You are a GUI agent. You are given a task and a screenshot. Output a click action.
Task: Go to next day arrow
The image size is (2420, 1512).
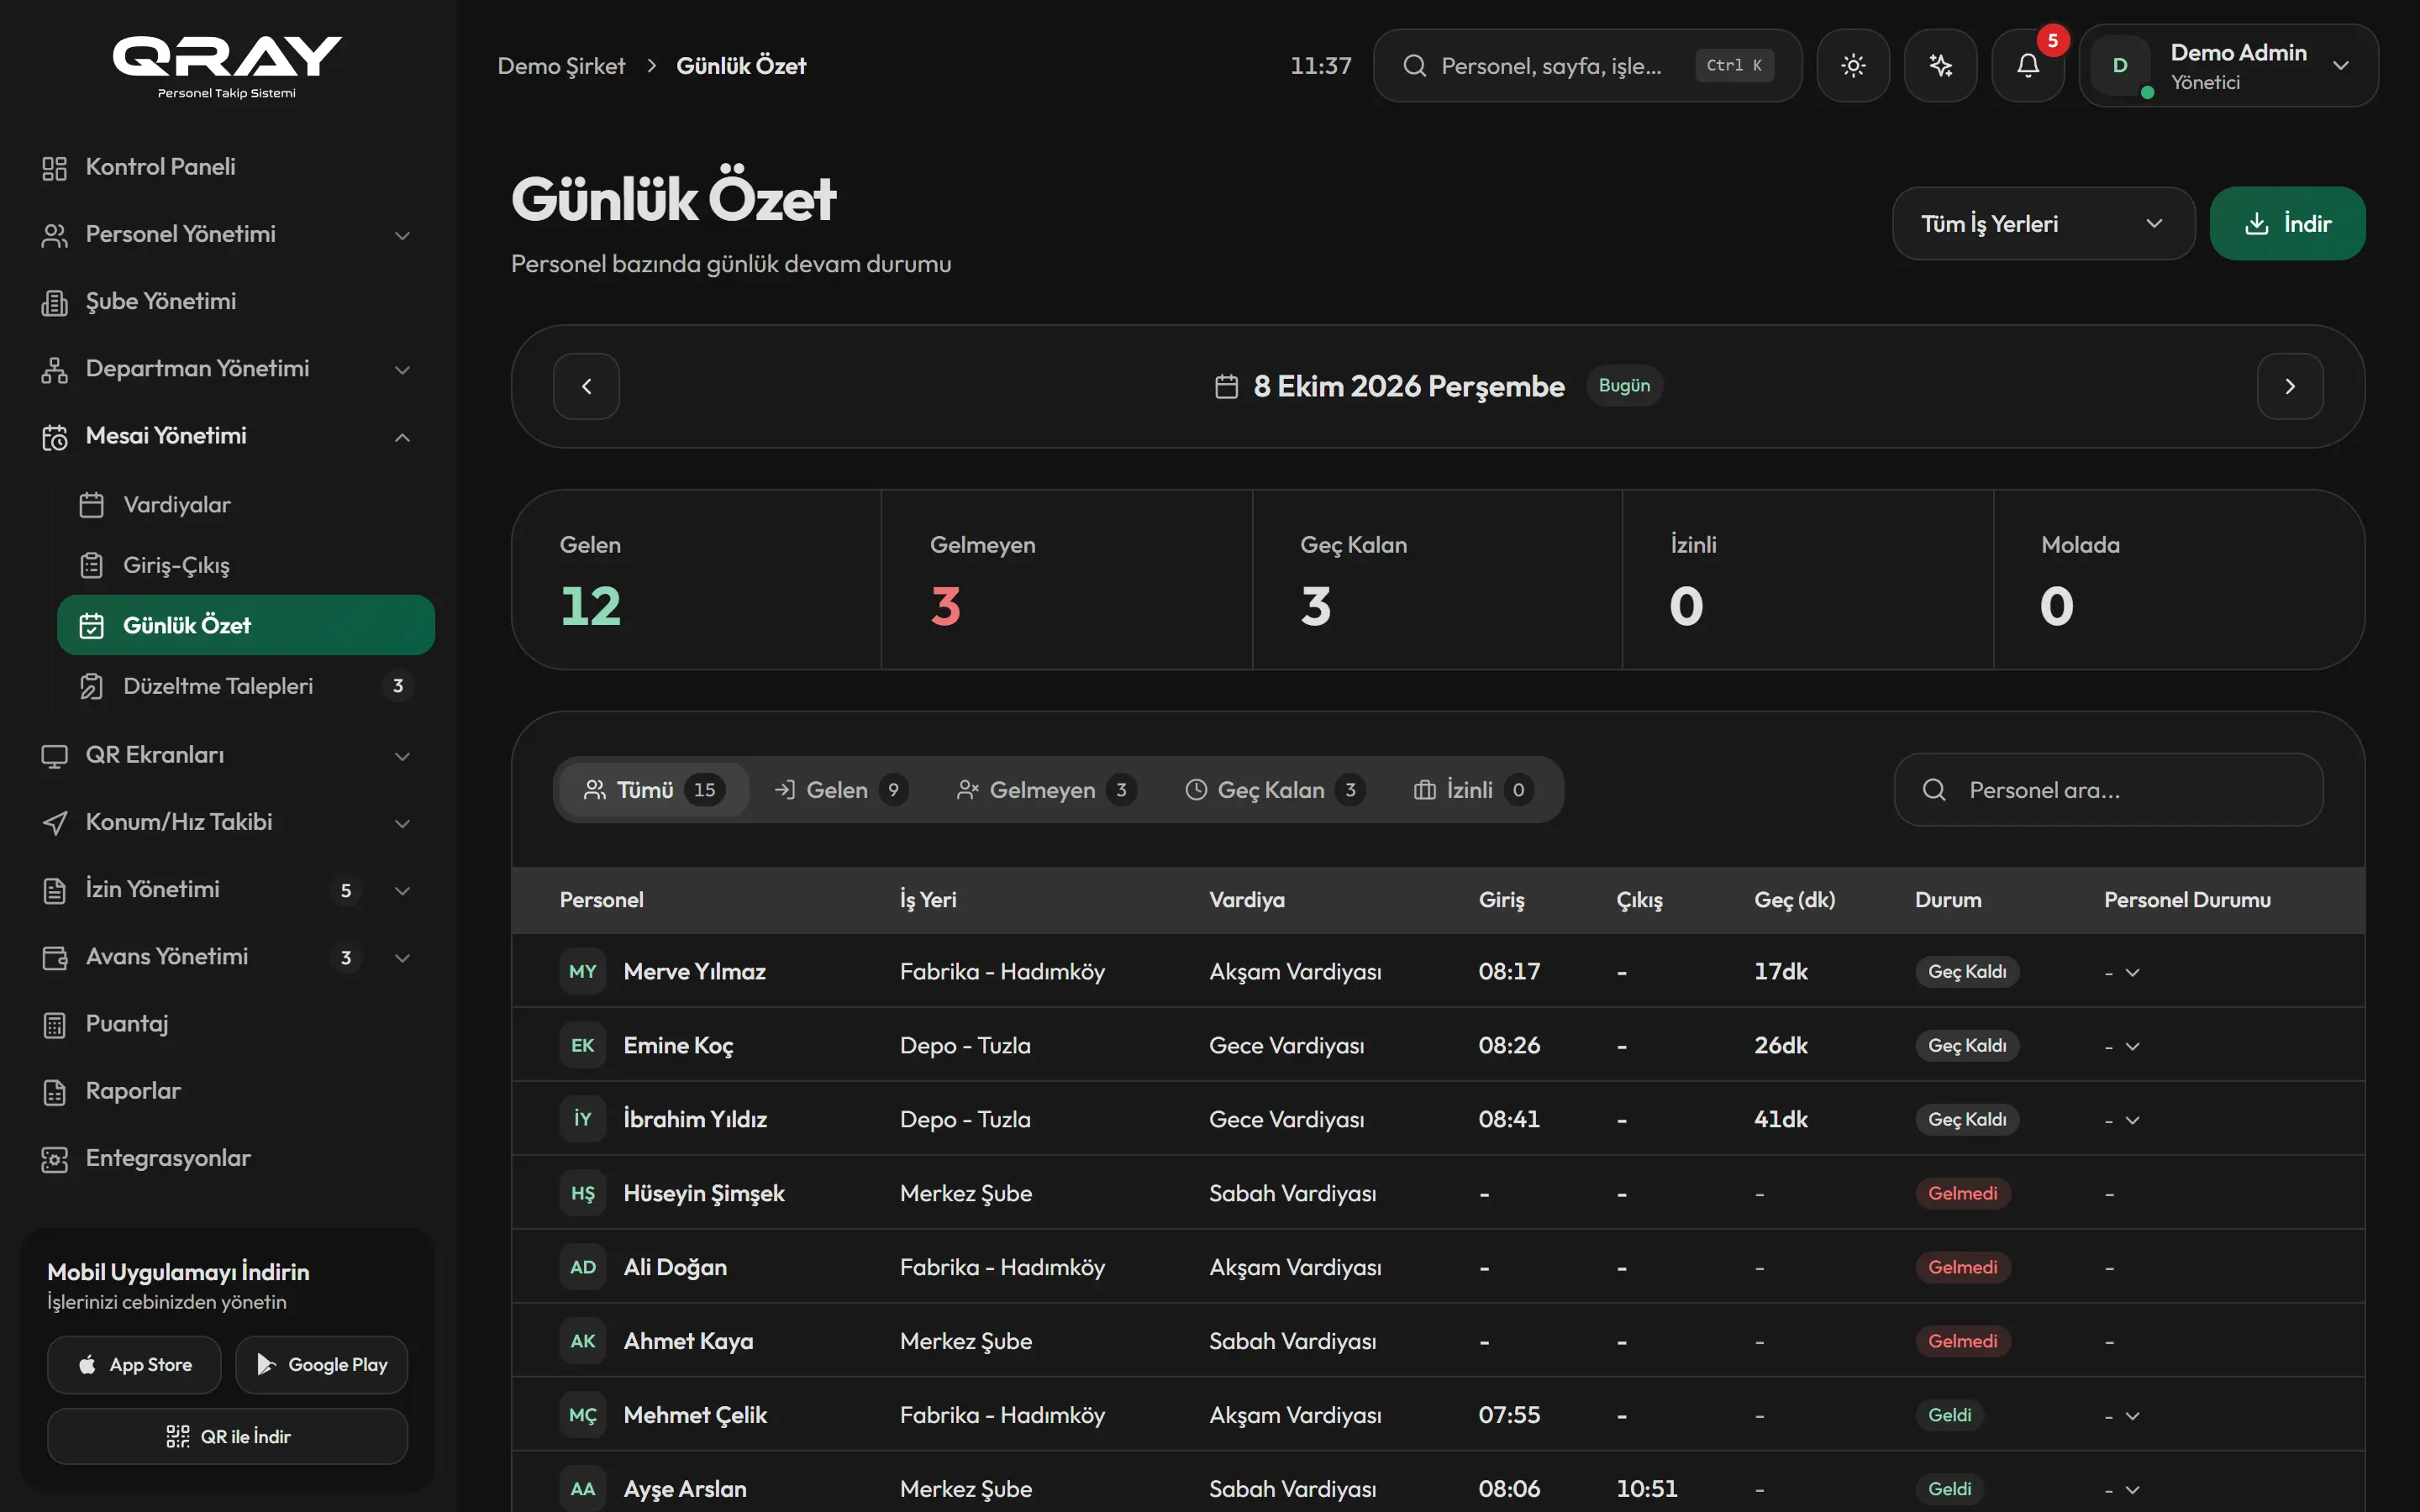pos(2290,386)
